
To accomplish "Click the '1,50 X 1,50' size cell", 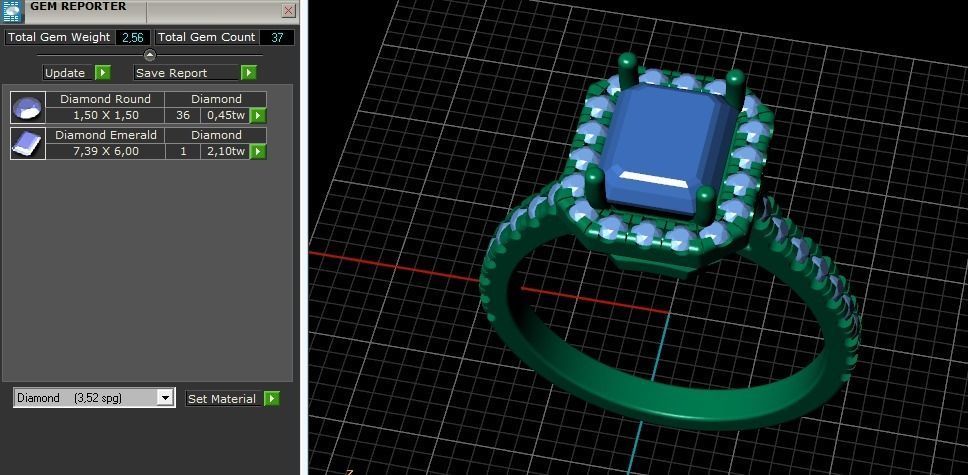I will [106, 115].
